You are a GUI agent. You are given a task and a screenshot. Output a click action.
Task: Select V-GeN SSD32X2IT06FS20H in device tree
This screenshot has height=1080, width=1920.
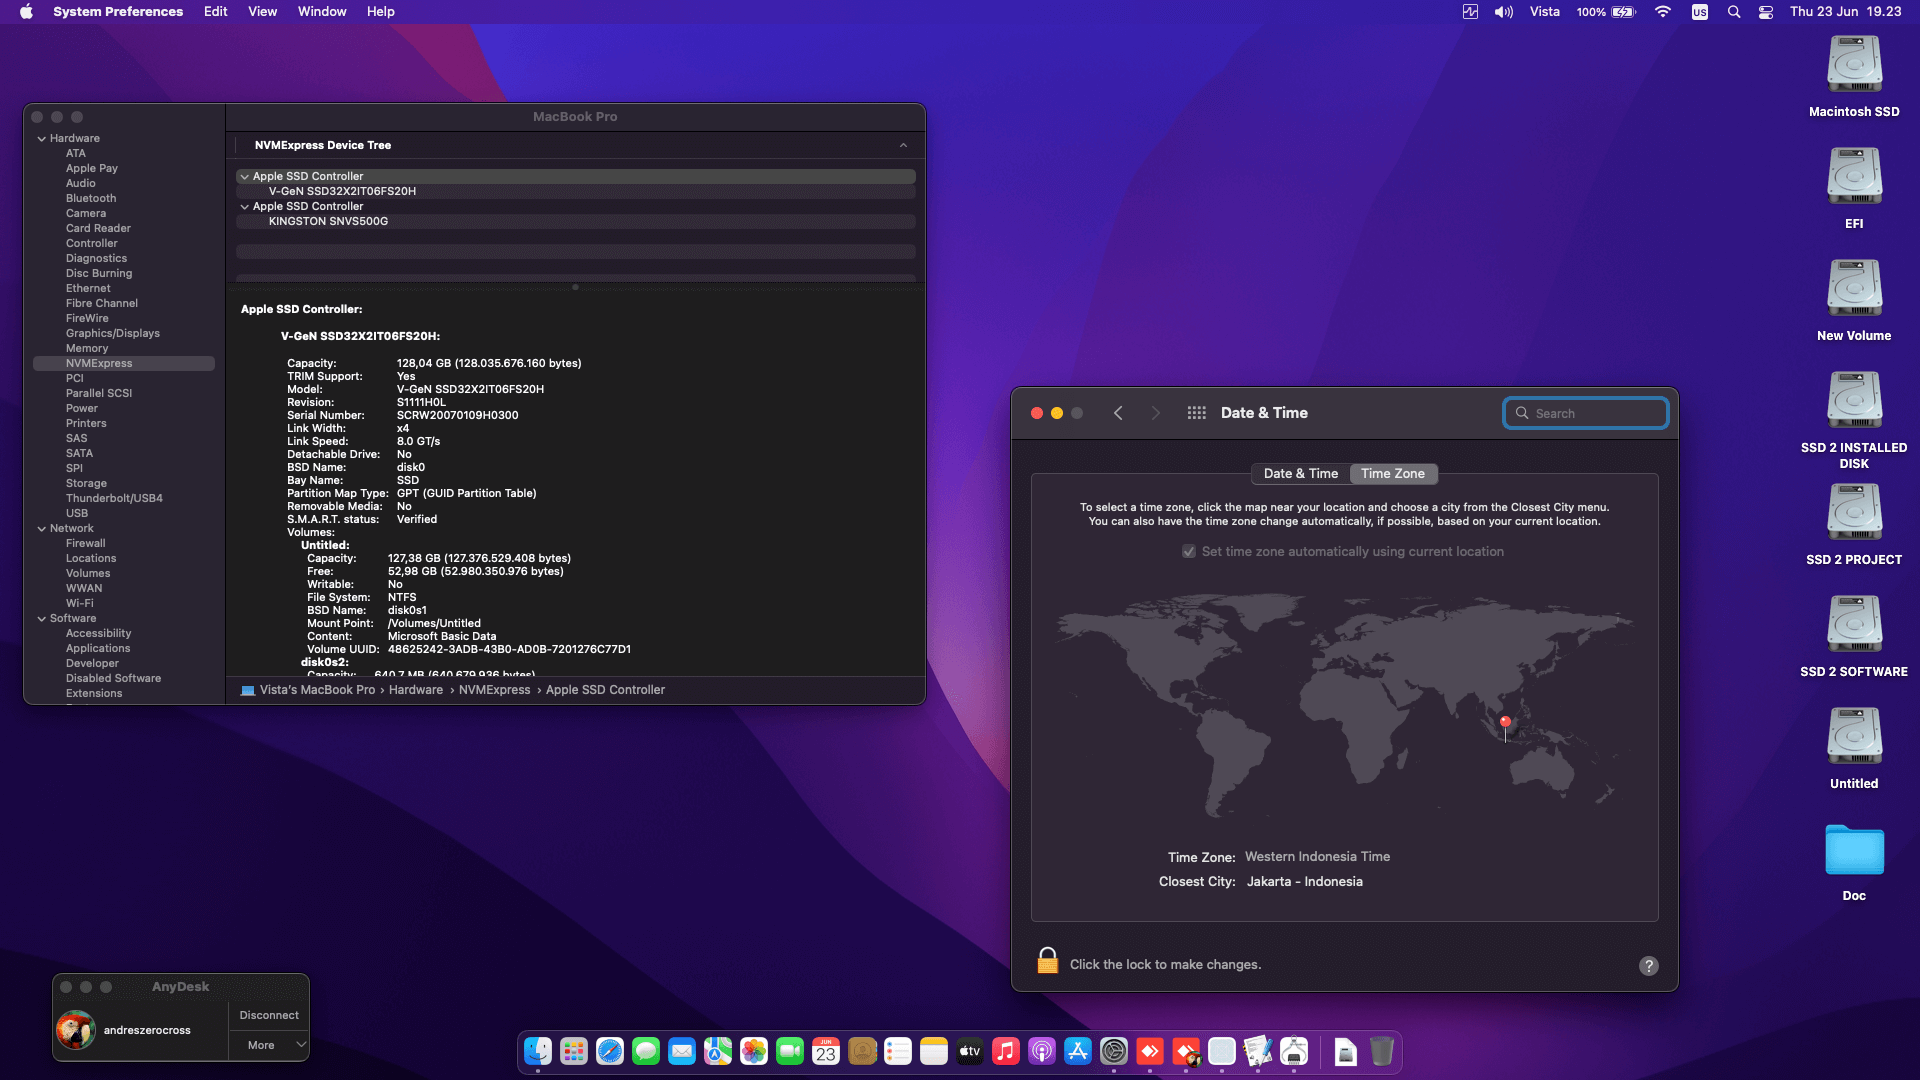[342, 191]
